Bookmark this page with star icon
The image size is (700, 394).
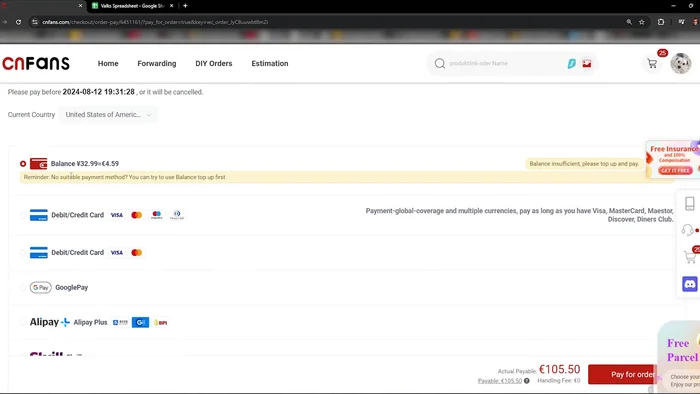(x=642, y=22)
